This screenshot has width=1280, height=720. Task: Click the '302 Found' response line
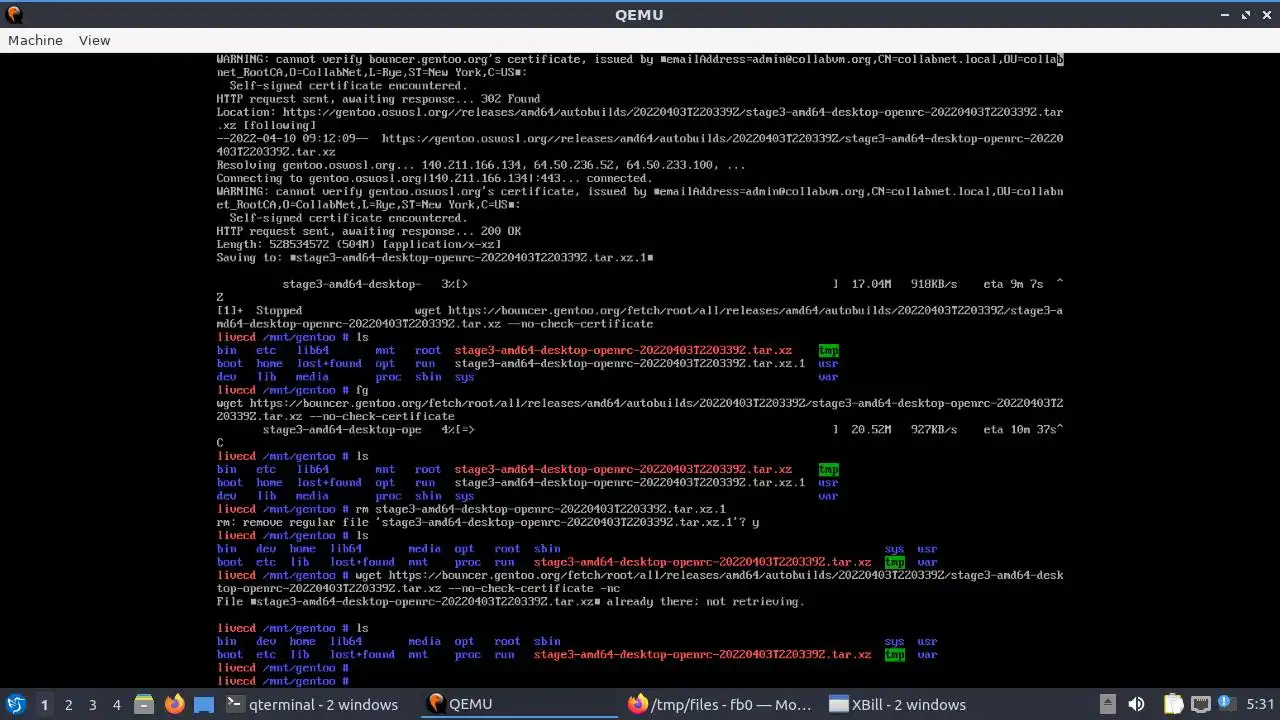coord(378,99)
